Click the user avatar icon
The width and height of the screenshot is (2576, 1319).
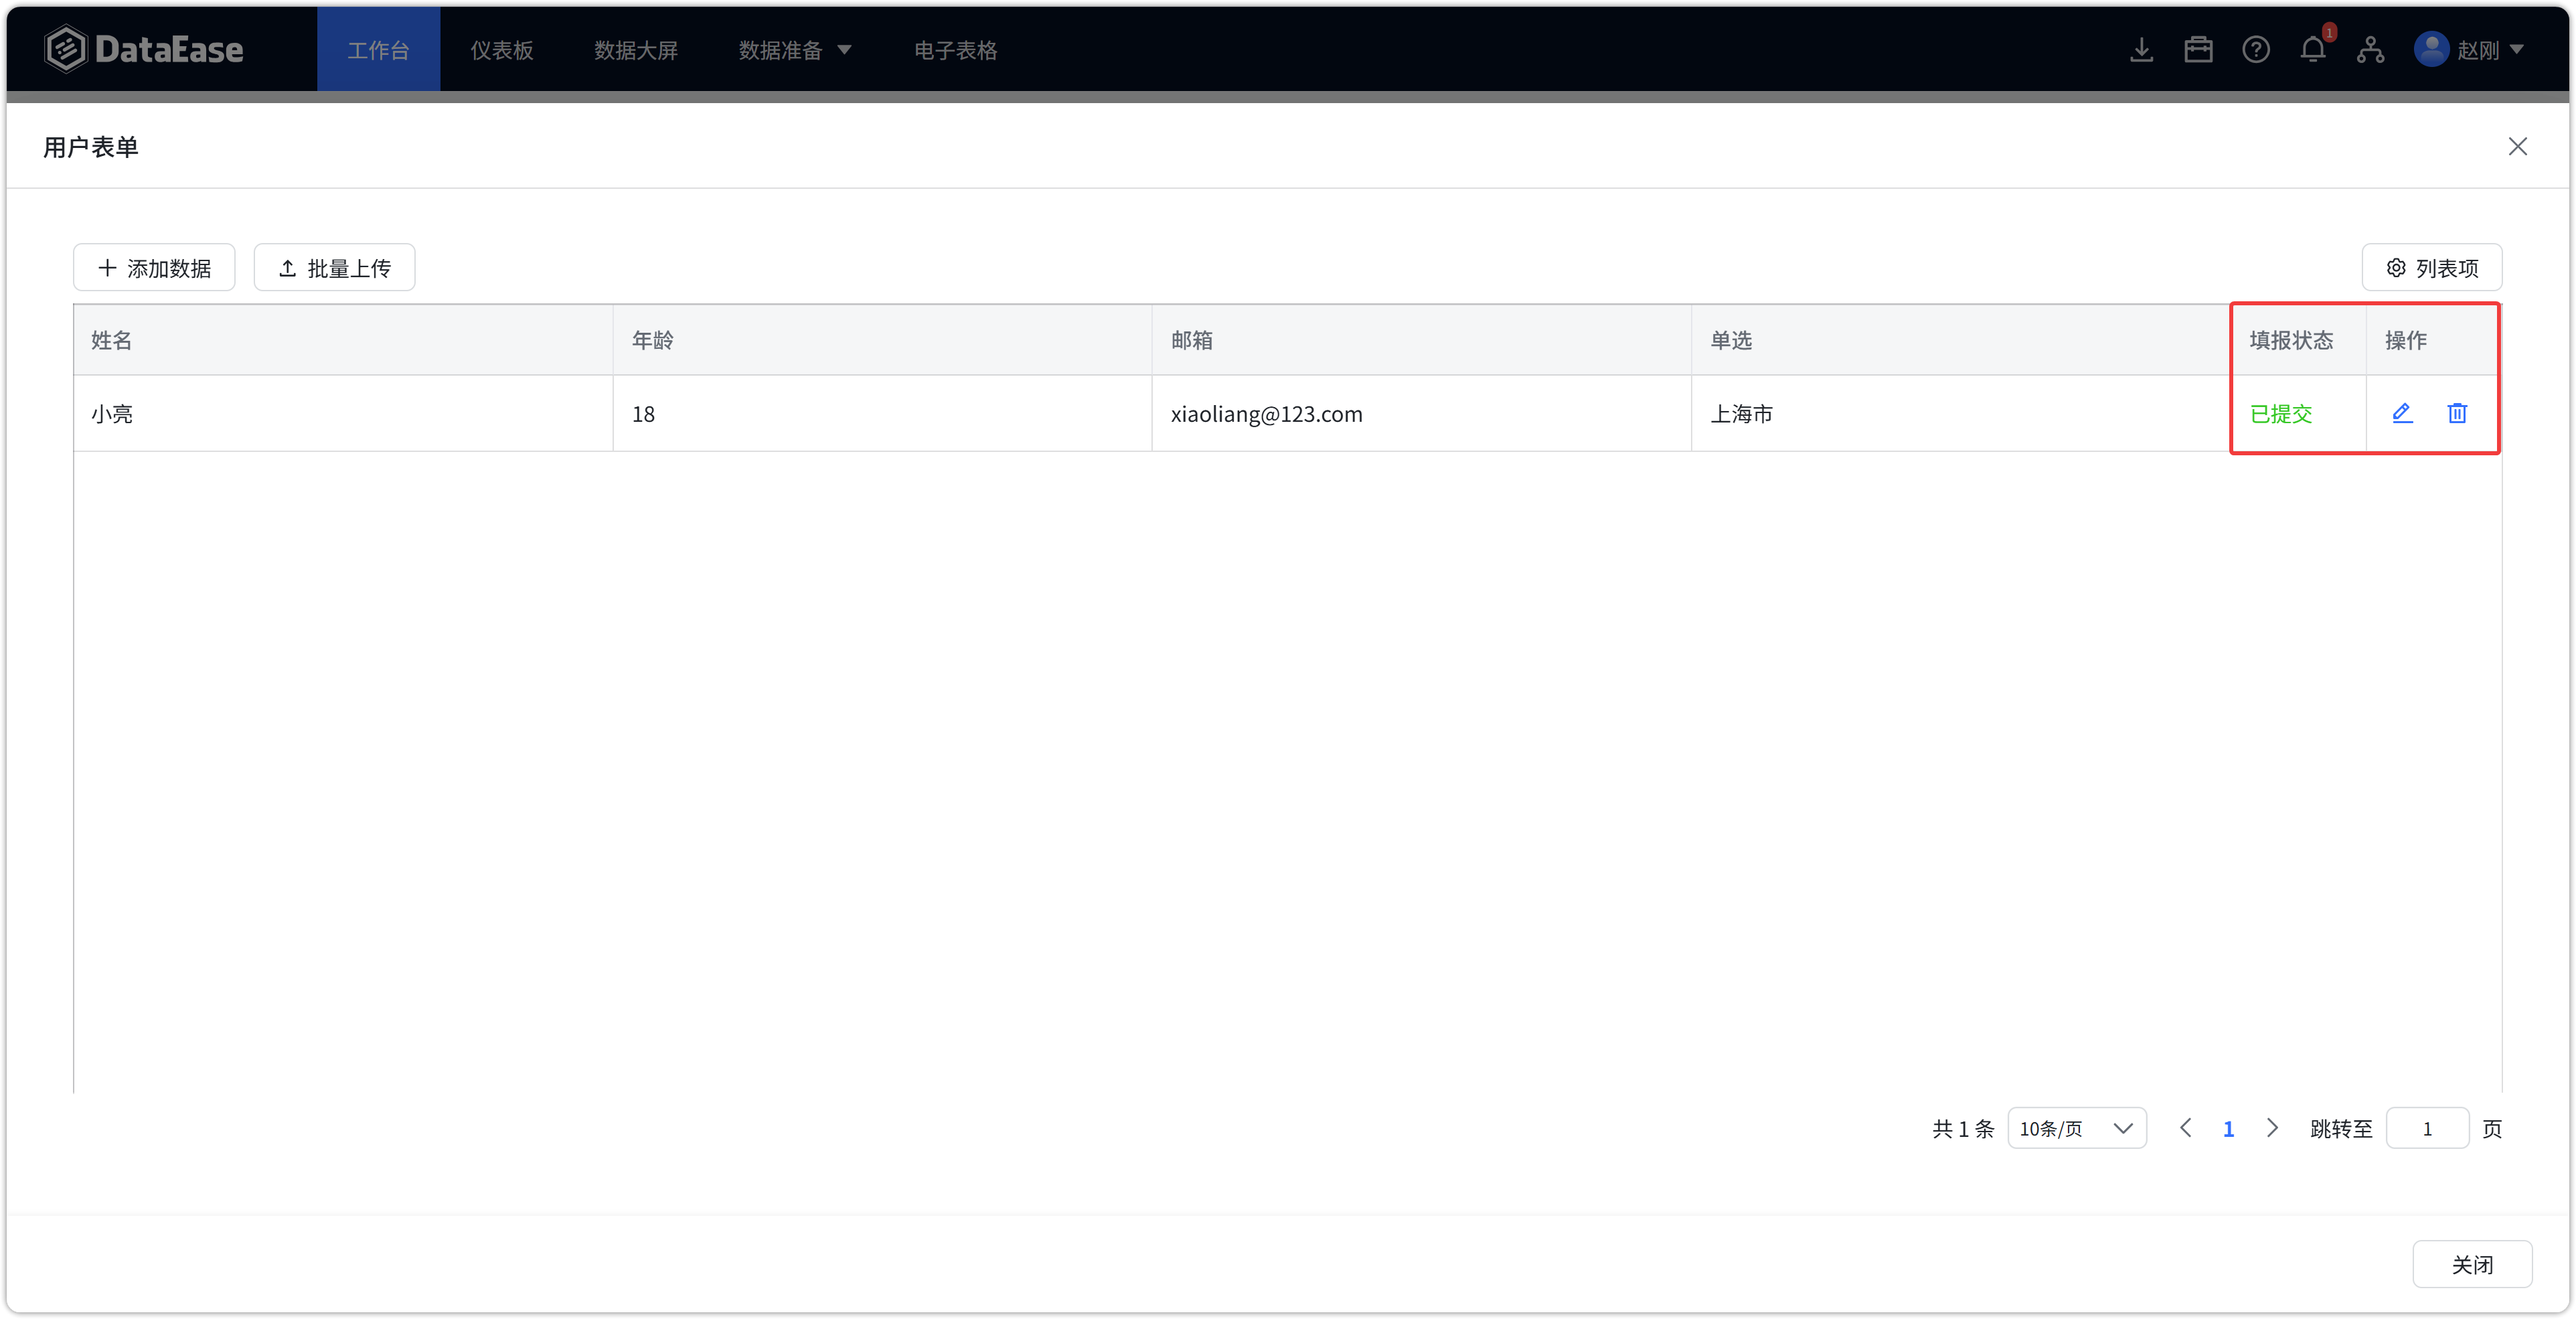click(2431, 49)
